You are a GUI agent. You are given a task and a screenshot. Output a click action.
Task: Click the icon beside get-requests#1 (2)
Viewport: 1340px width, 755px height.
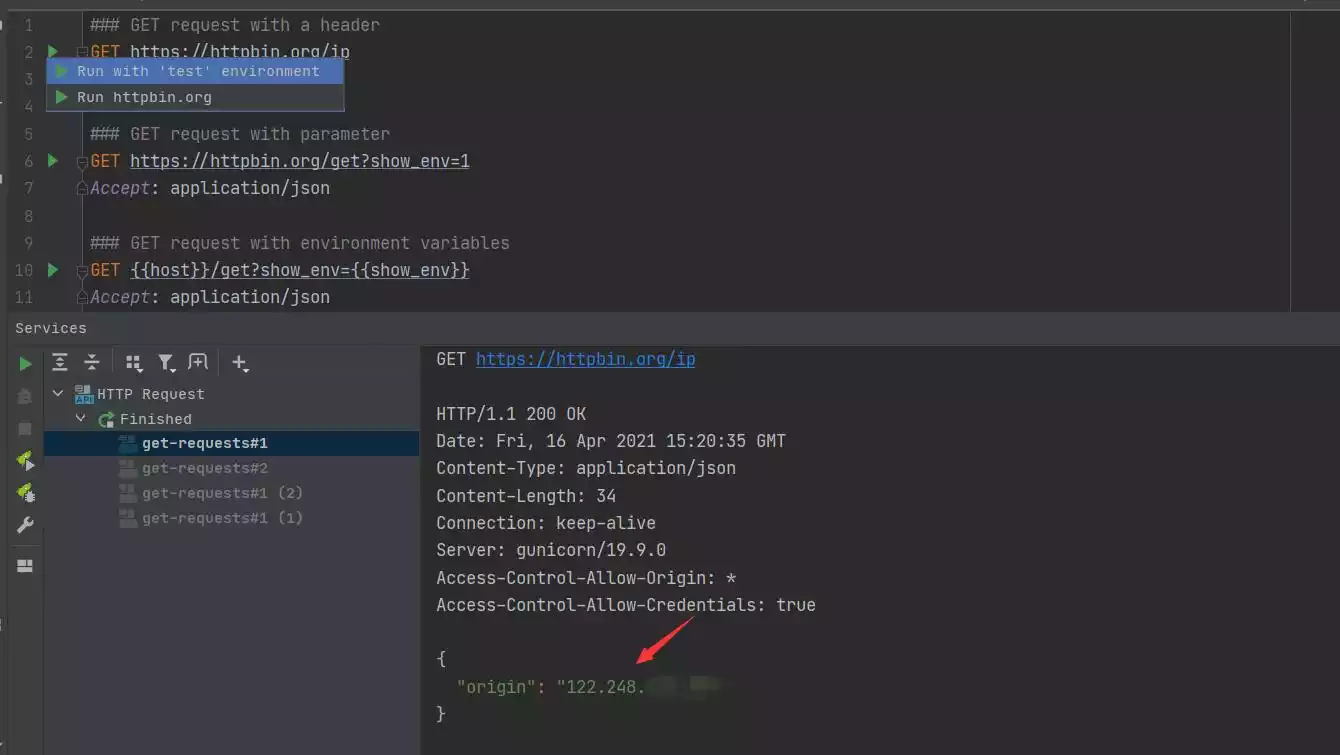[x=127, y=493]
